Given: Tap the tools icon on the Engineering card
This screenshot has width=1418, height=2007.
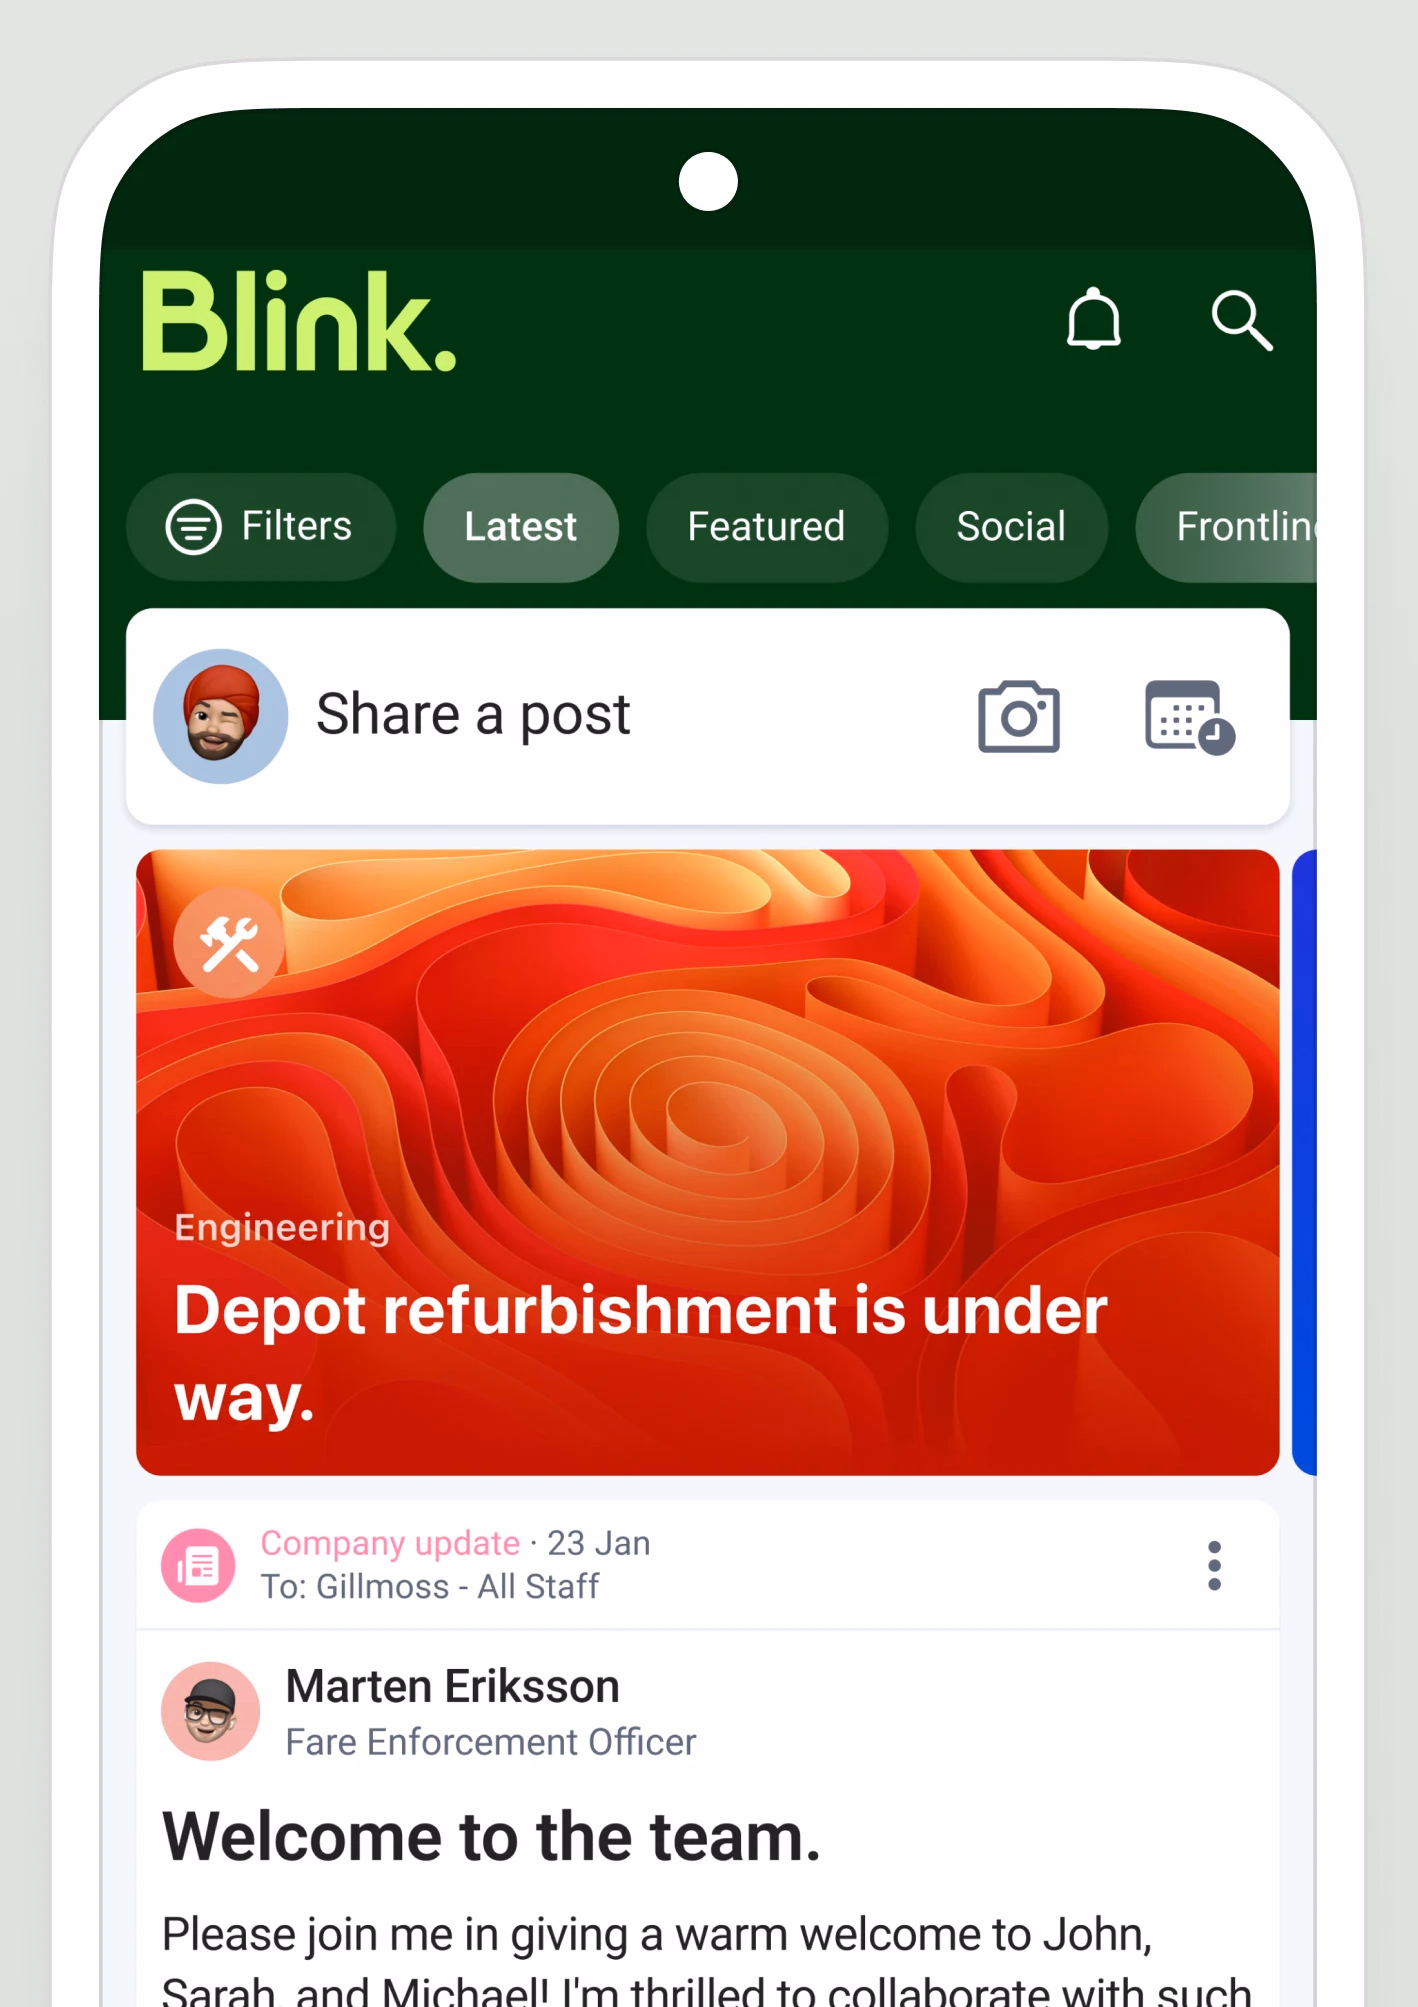Looking at the screenshot, I should (229, 943).
